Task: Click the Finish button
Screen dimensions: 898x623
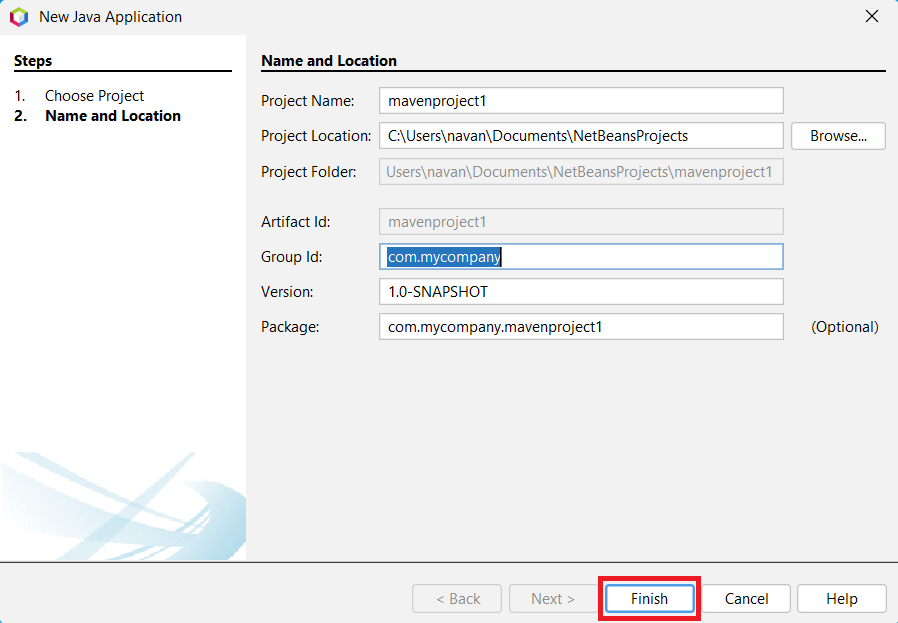Action: 649,598
